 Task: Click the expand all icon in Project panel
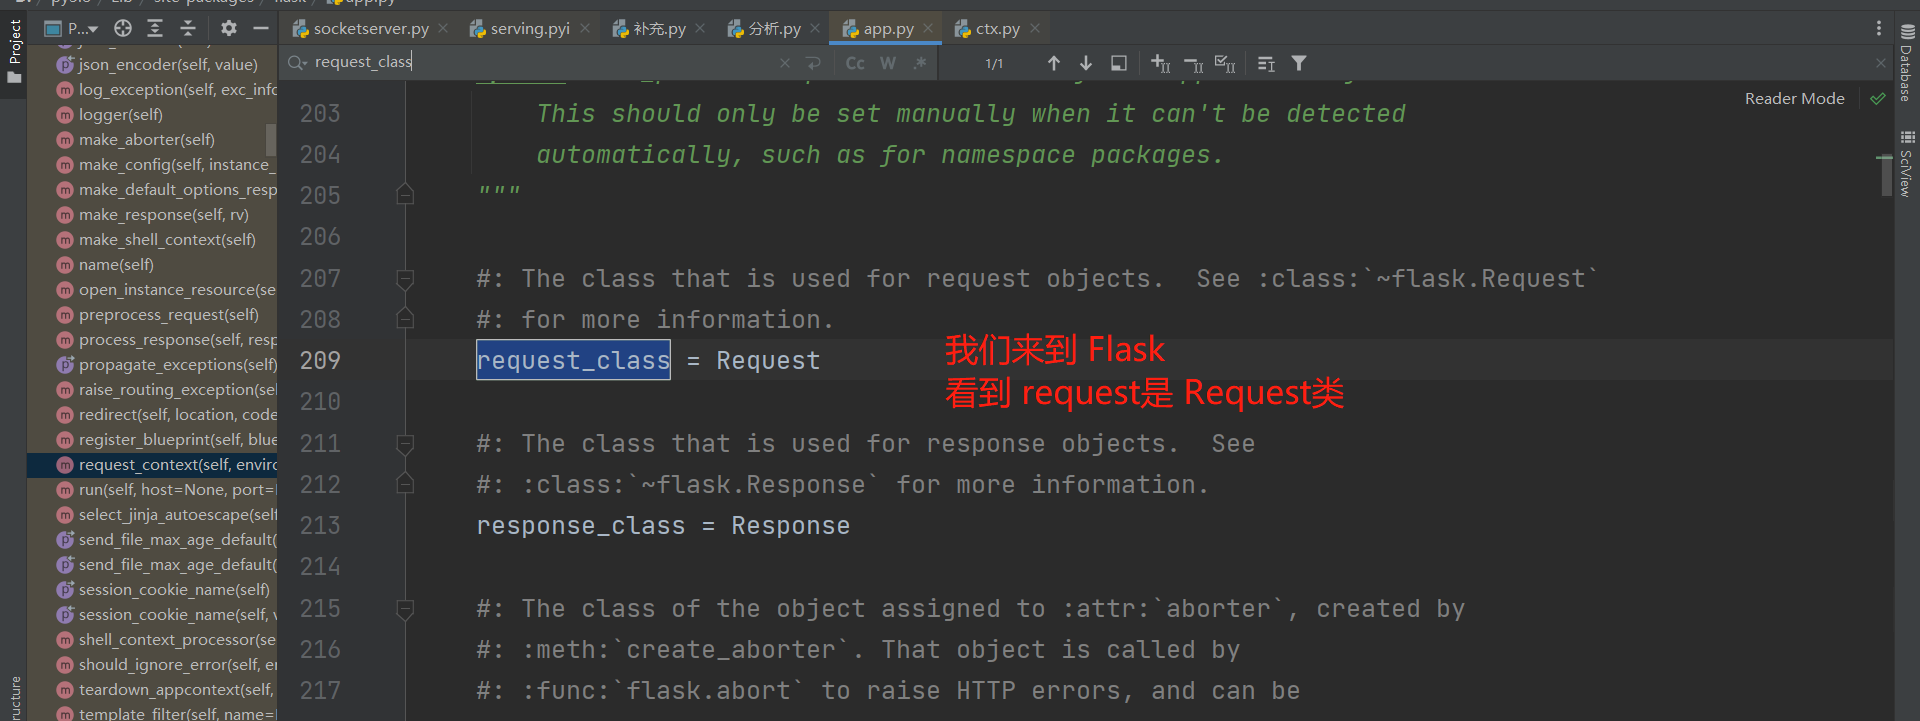click(155, 28)
